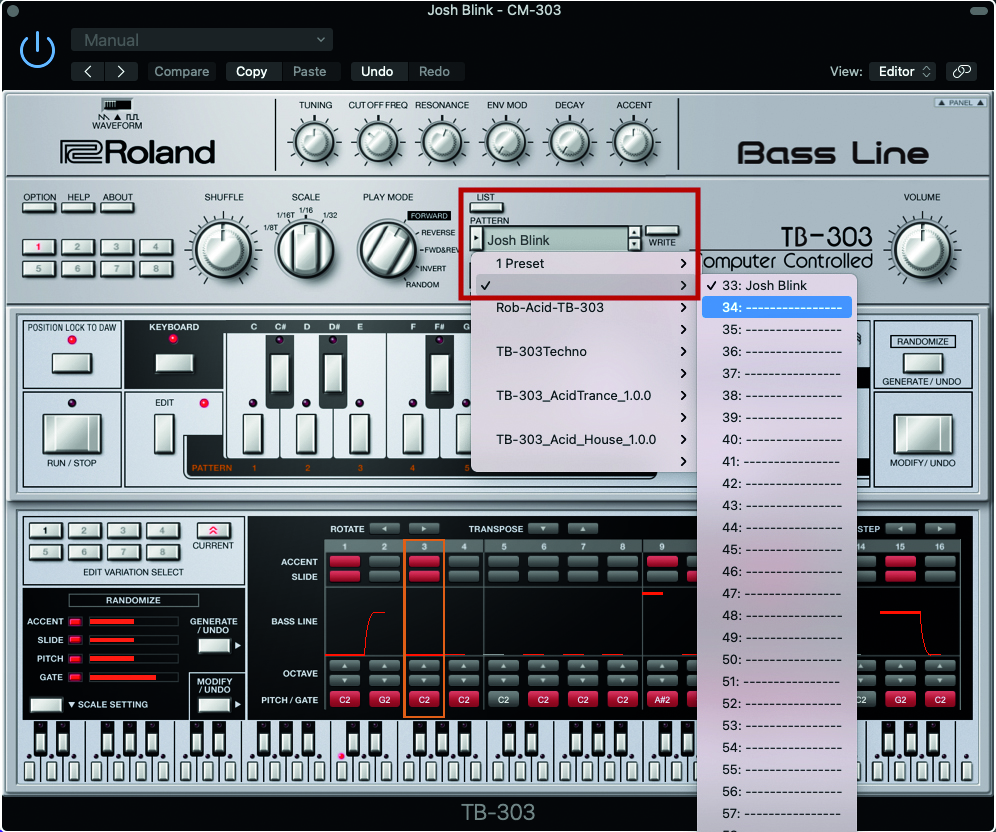
Task: Click the Compare button
Action: point(182,72)
